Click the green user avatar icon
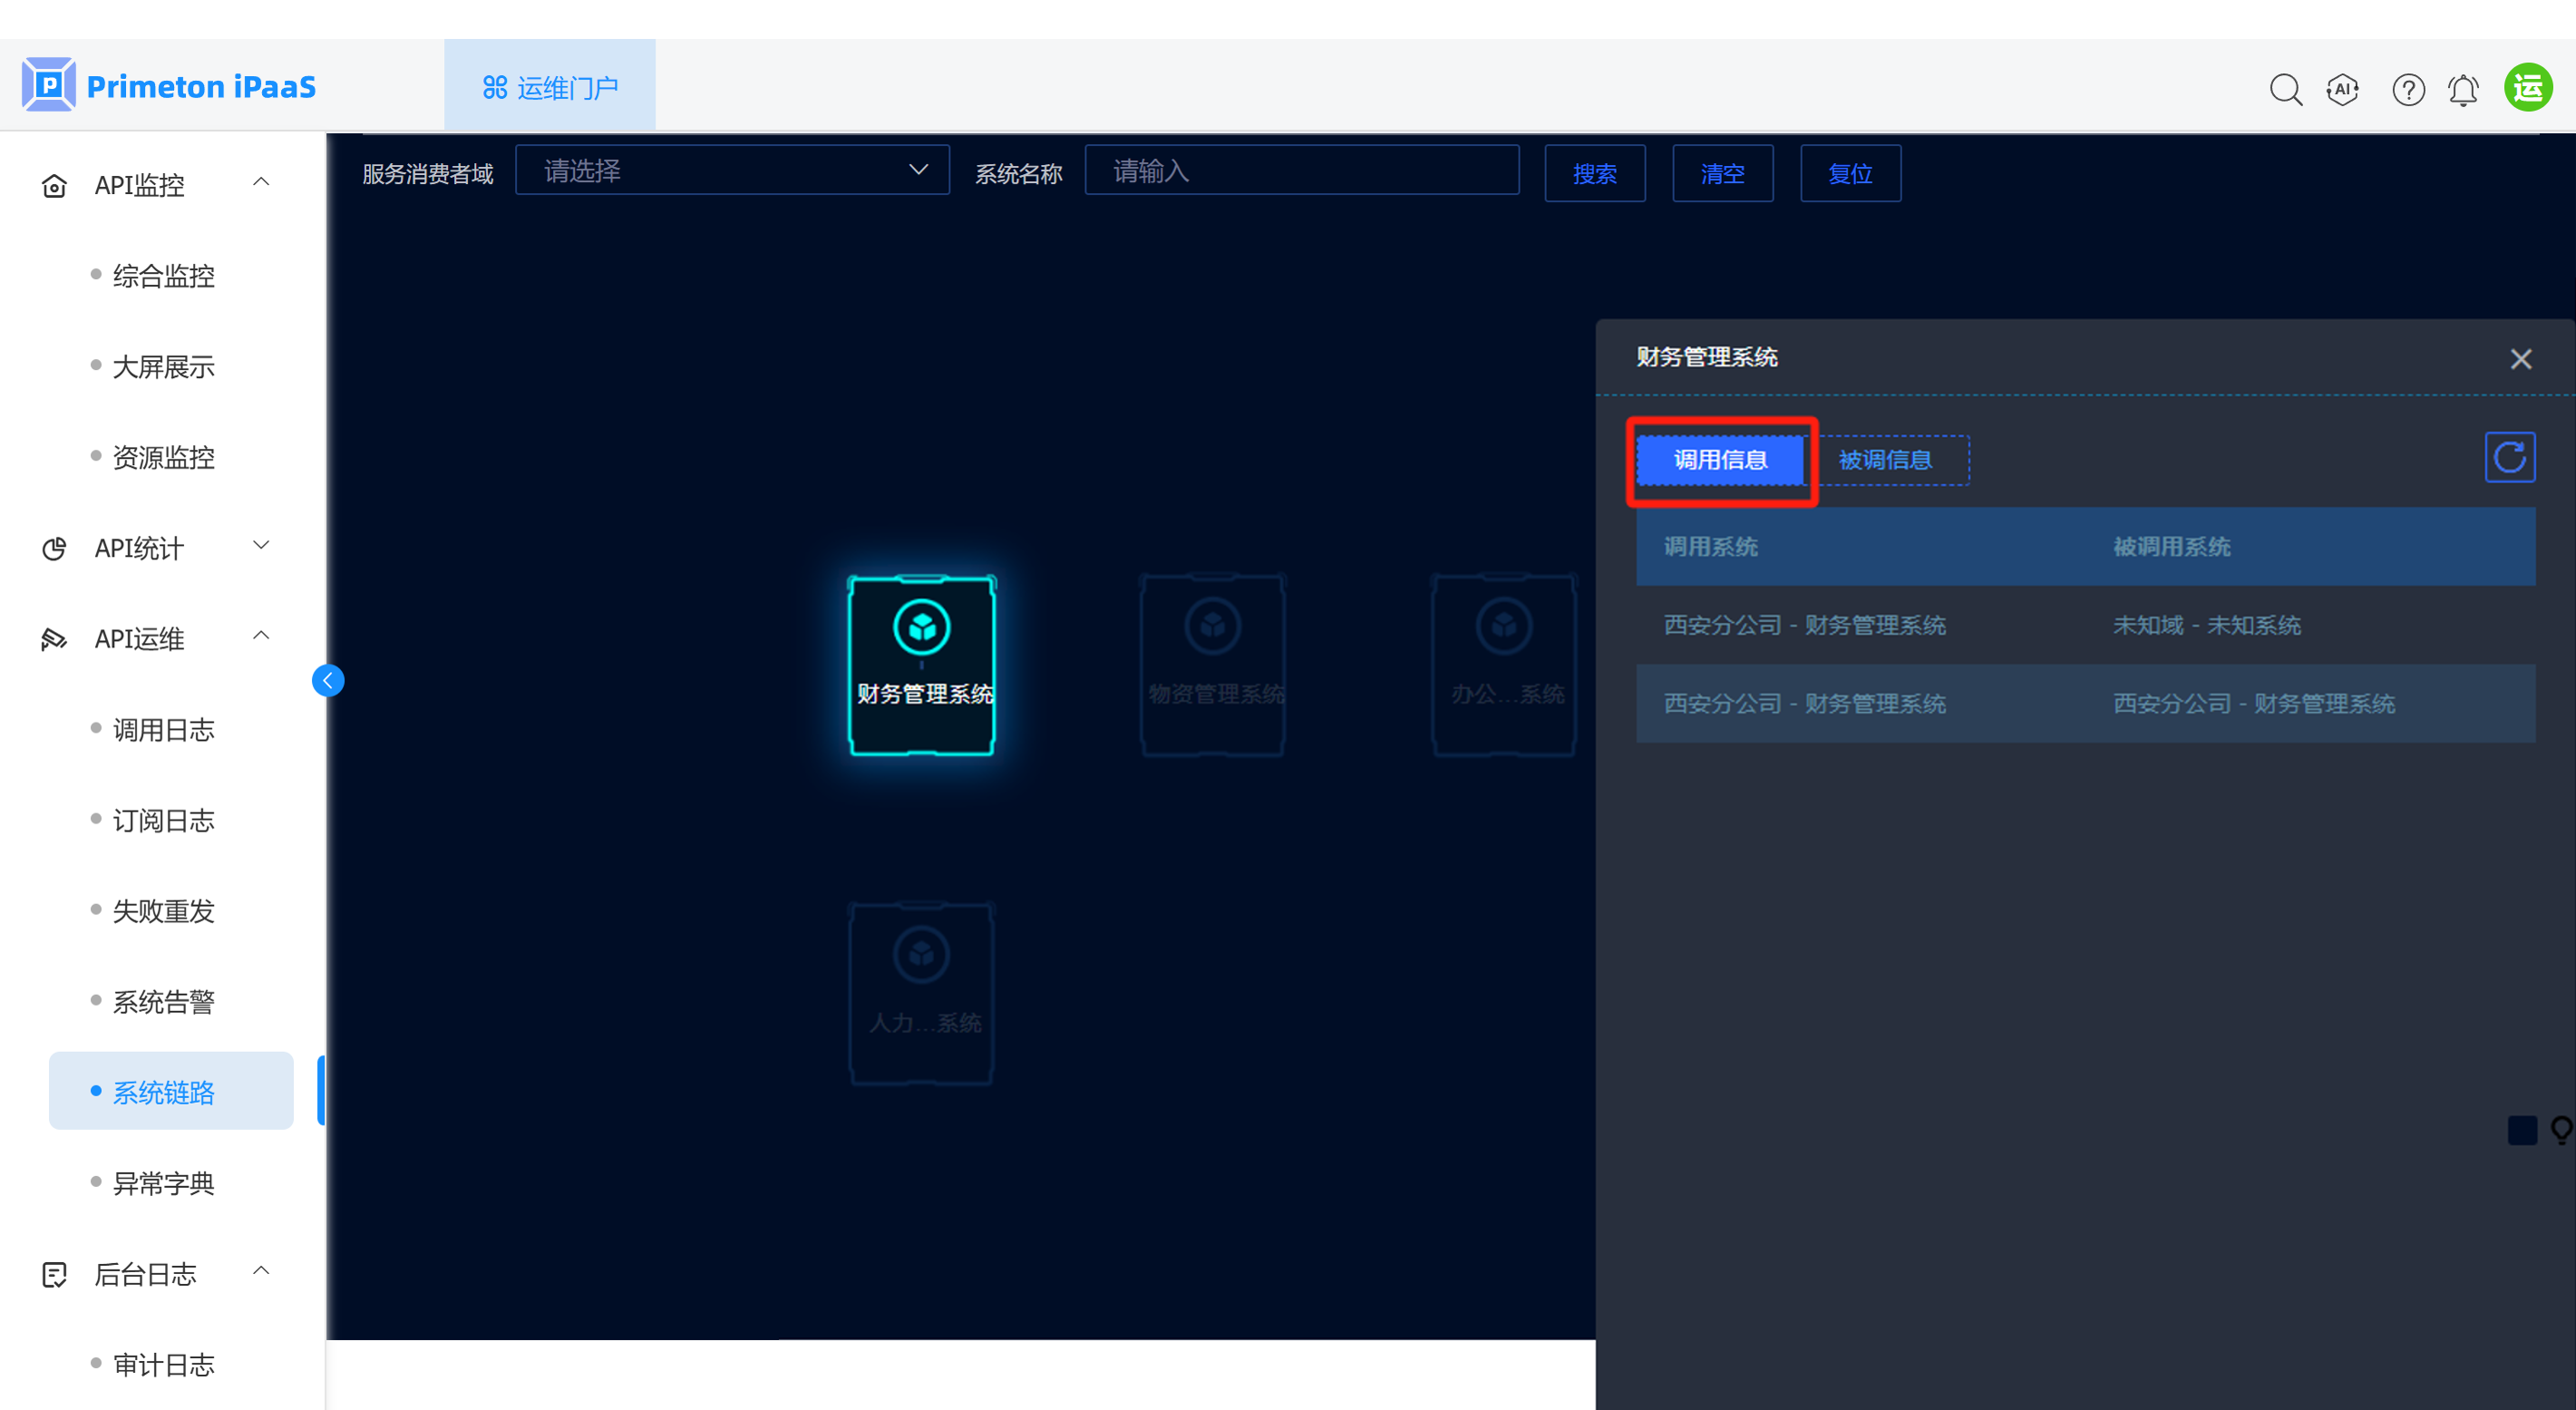This screenshot has width=2576, height=1410. click(2528, 88)
